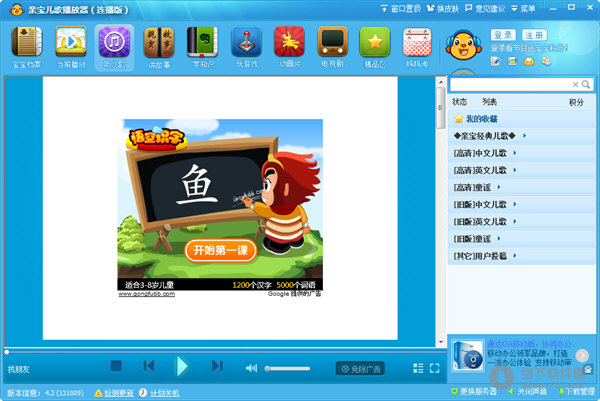The width and height of the screenshot is (600, 401).
Task: Click the content area vertical scrollbar thumb
Action: click(x=440, y=108)
